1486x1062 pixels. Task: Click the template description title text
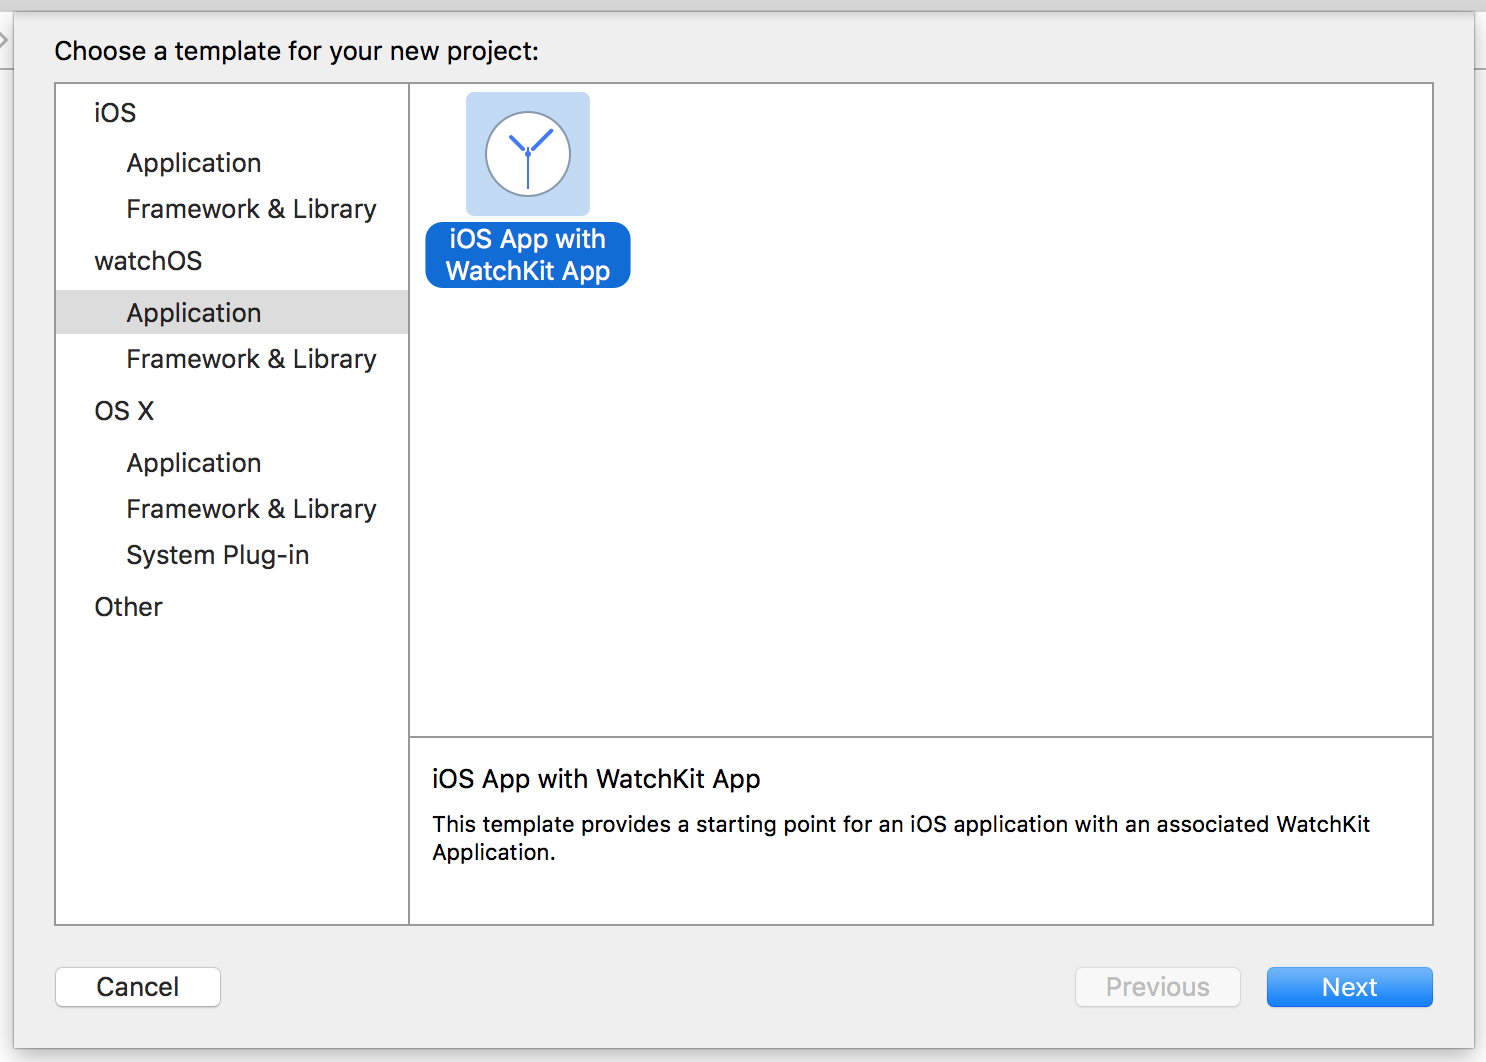[x=596, y=779]
